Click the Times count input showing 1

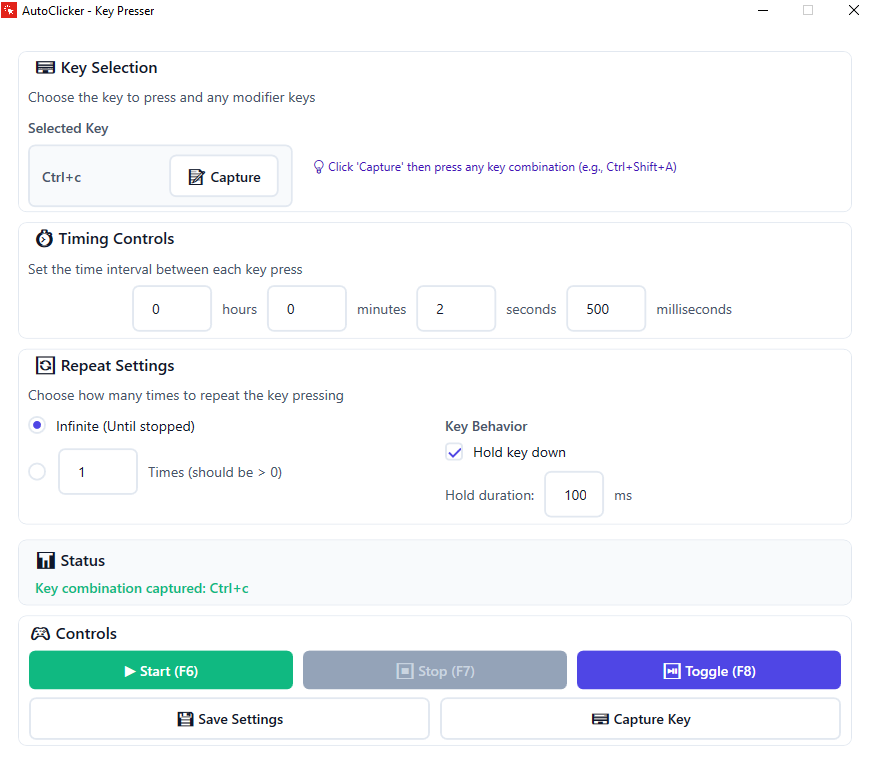[97, 471]
